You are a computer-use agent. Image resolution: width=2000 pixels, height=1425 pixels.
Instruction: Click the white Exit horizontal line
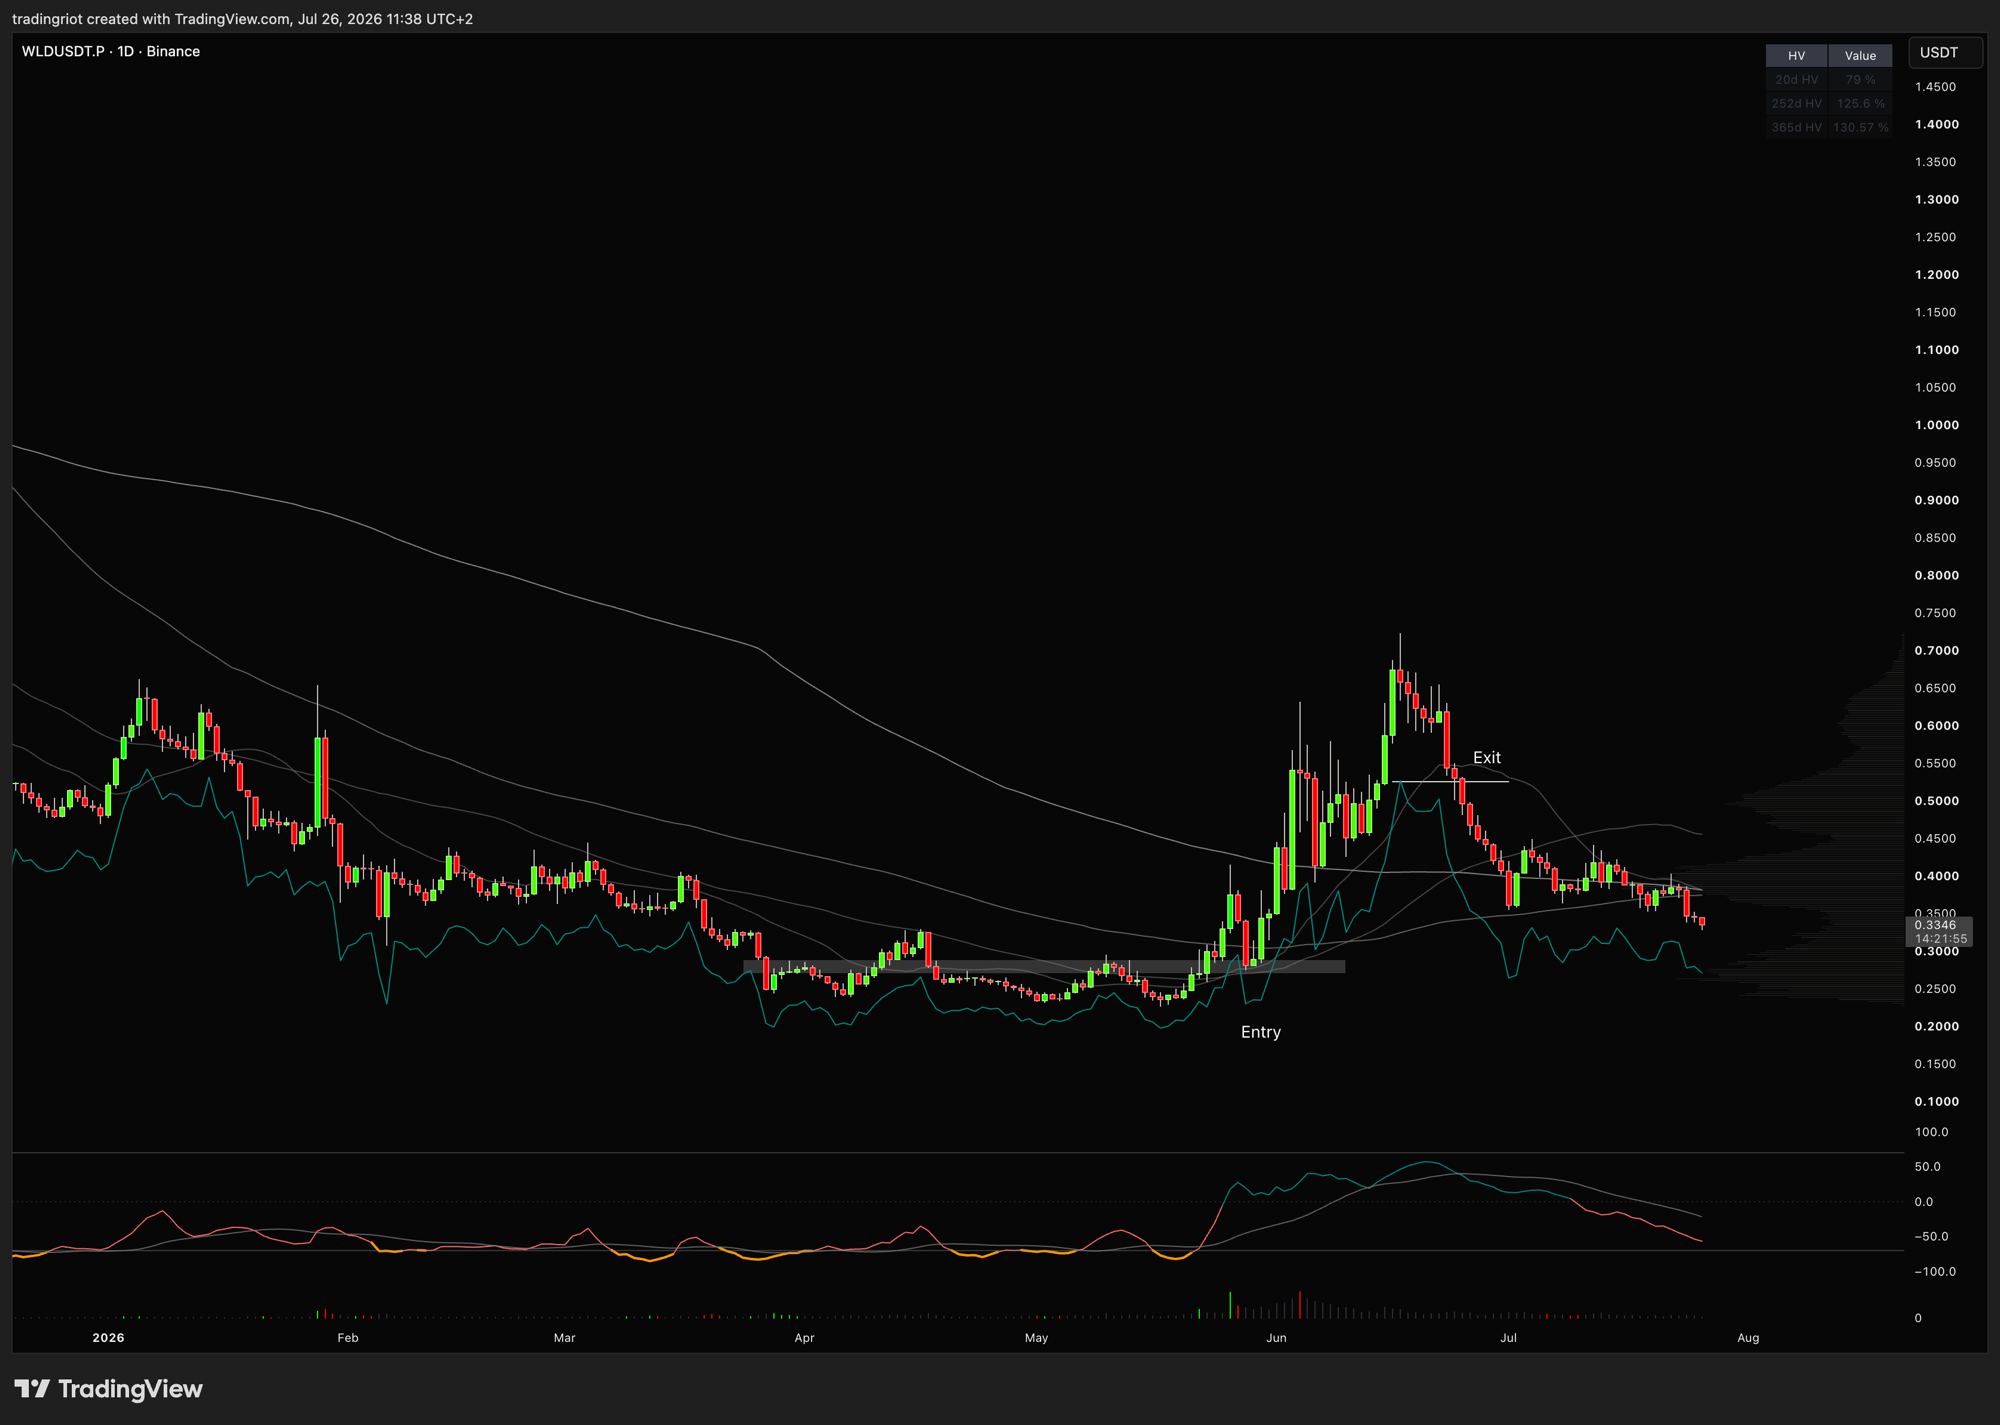(1450, 781)
